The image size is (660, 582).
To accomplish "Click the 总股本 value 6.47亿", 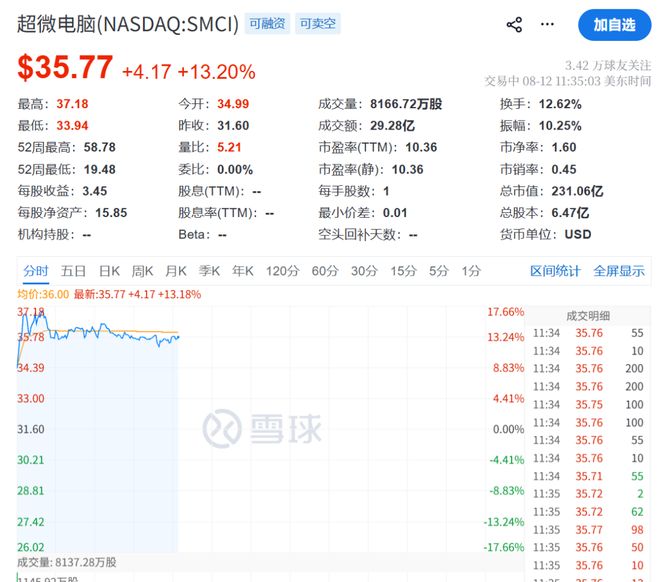I will (570, 213).
